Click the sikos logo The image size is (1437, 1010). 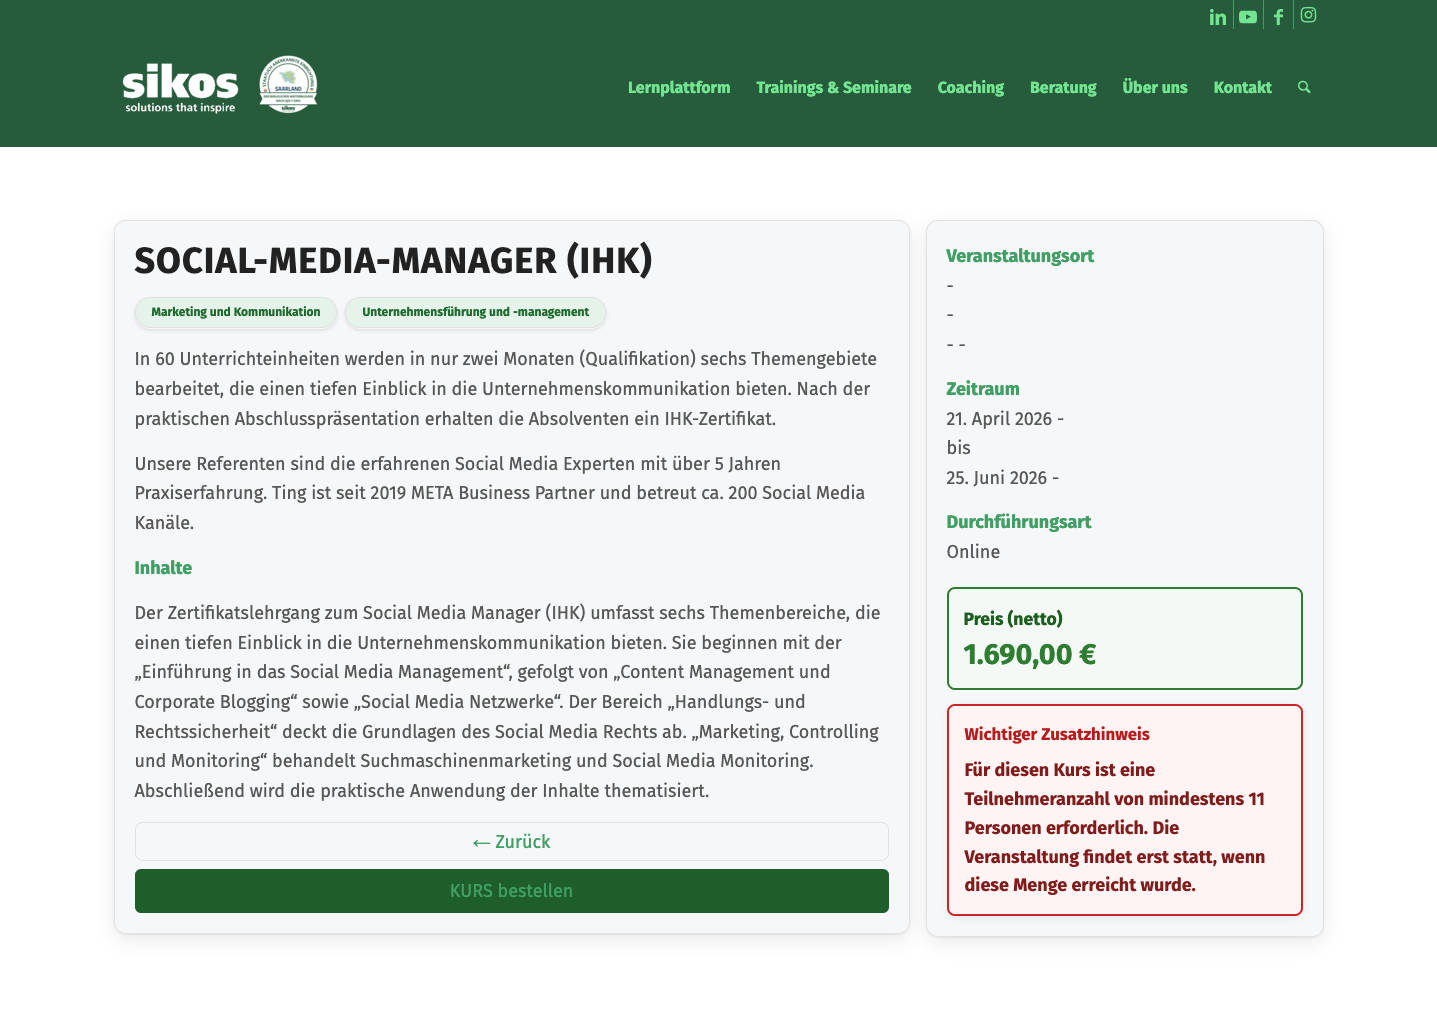[180, 87]
